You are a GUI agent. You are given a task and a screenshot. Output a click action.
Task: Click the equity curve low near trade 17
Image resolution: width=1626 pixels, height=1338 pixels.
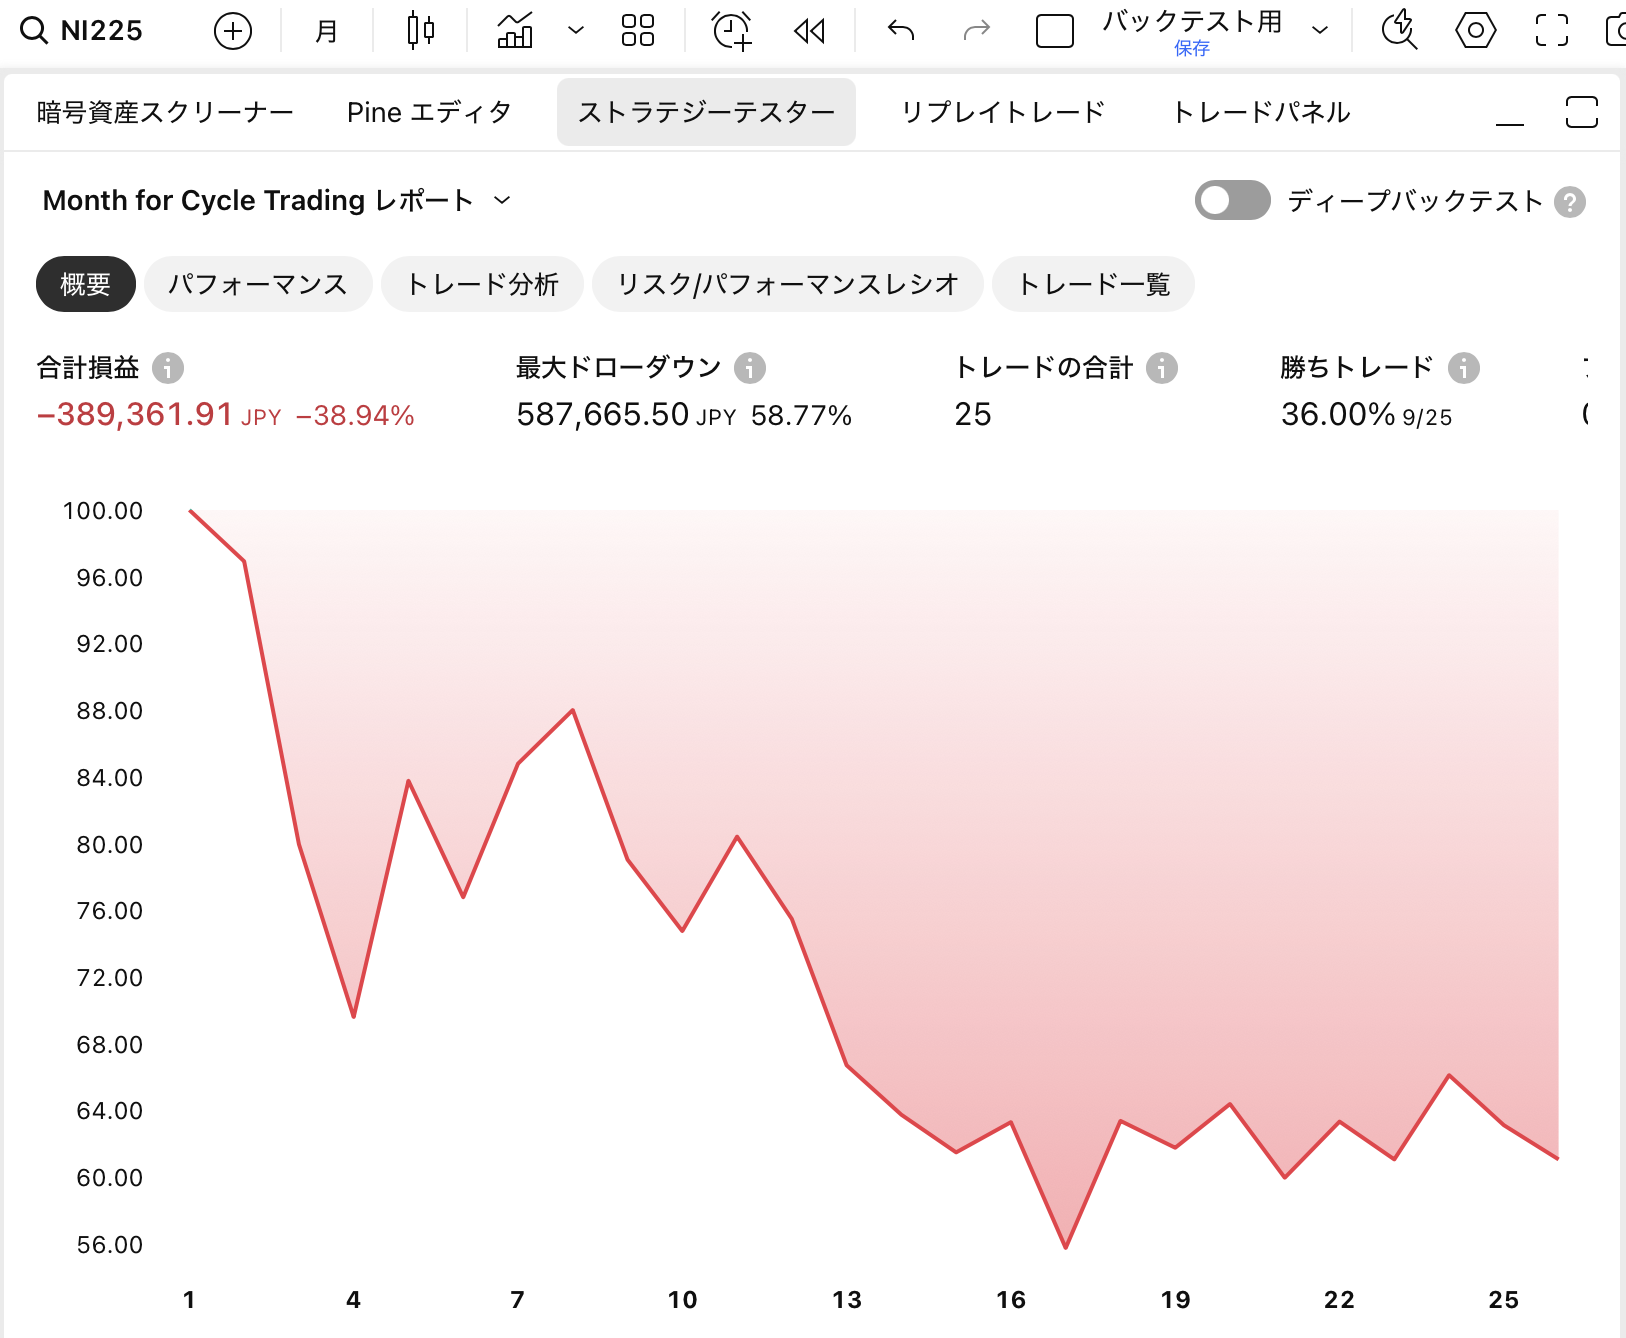tap(1066, 1246)
